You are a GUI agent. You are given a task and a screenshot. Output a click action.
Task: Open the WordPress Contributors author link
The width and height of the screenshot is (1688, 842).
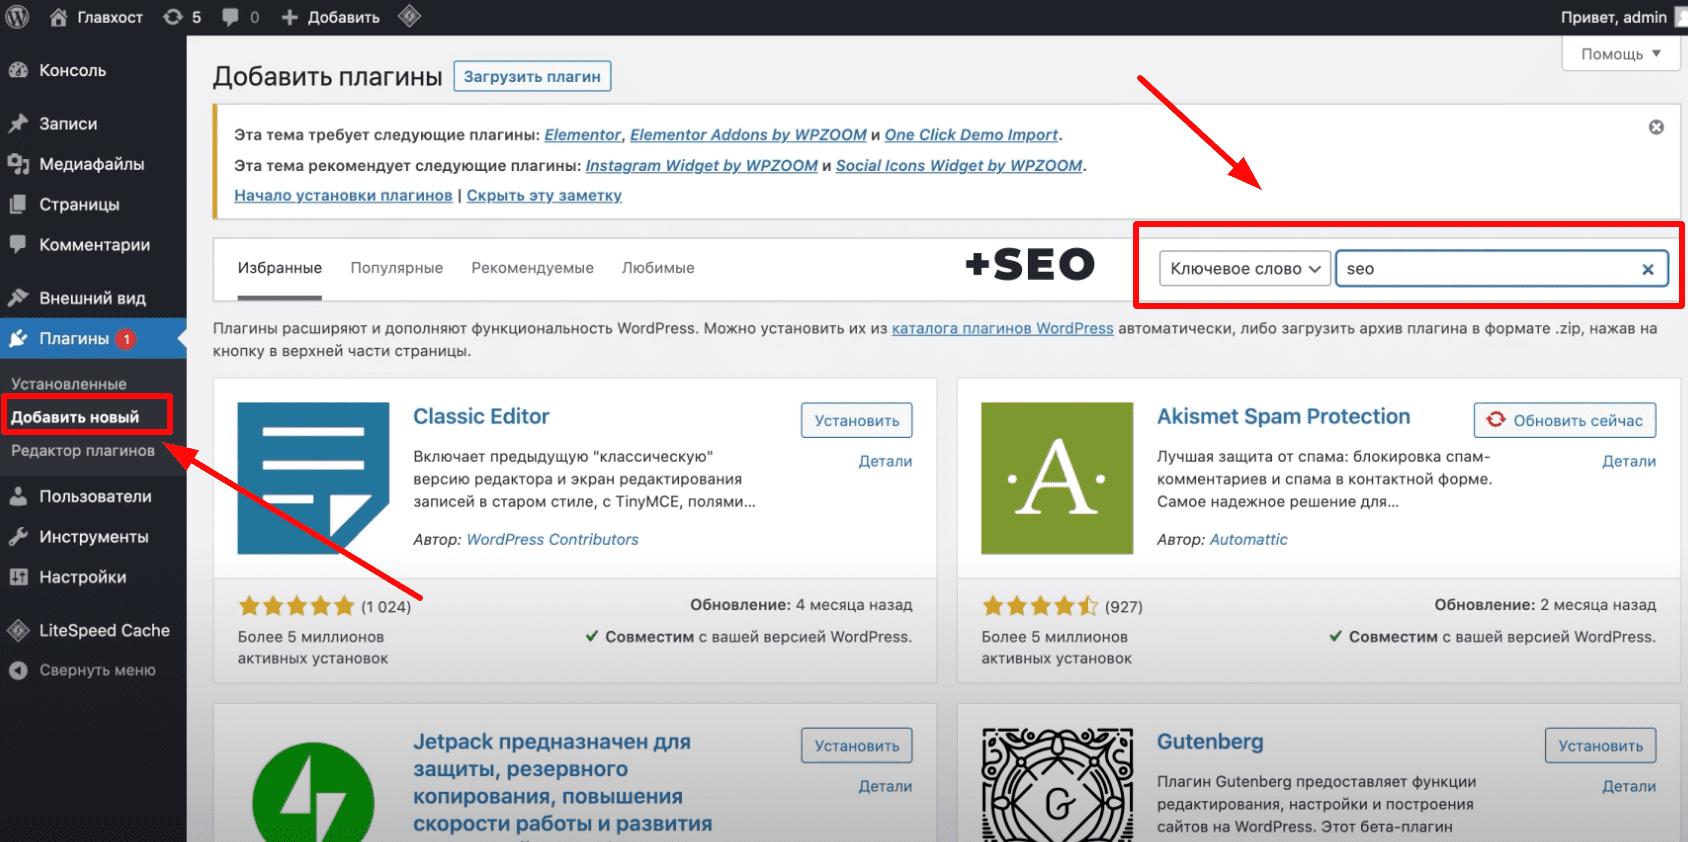pos(552,540)
